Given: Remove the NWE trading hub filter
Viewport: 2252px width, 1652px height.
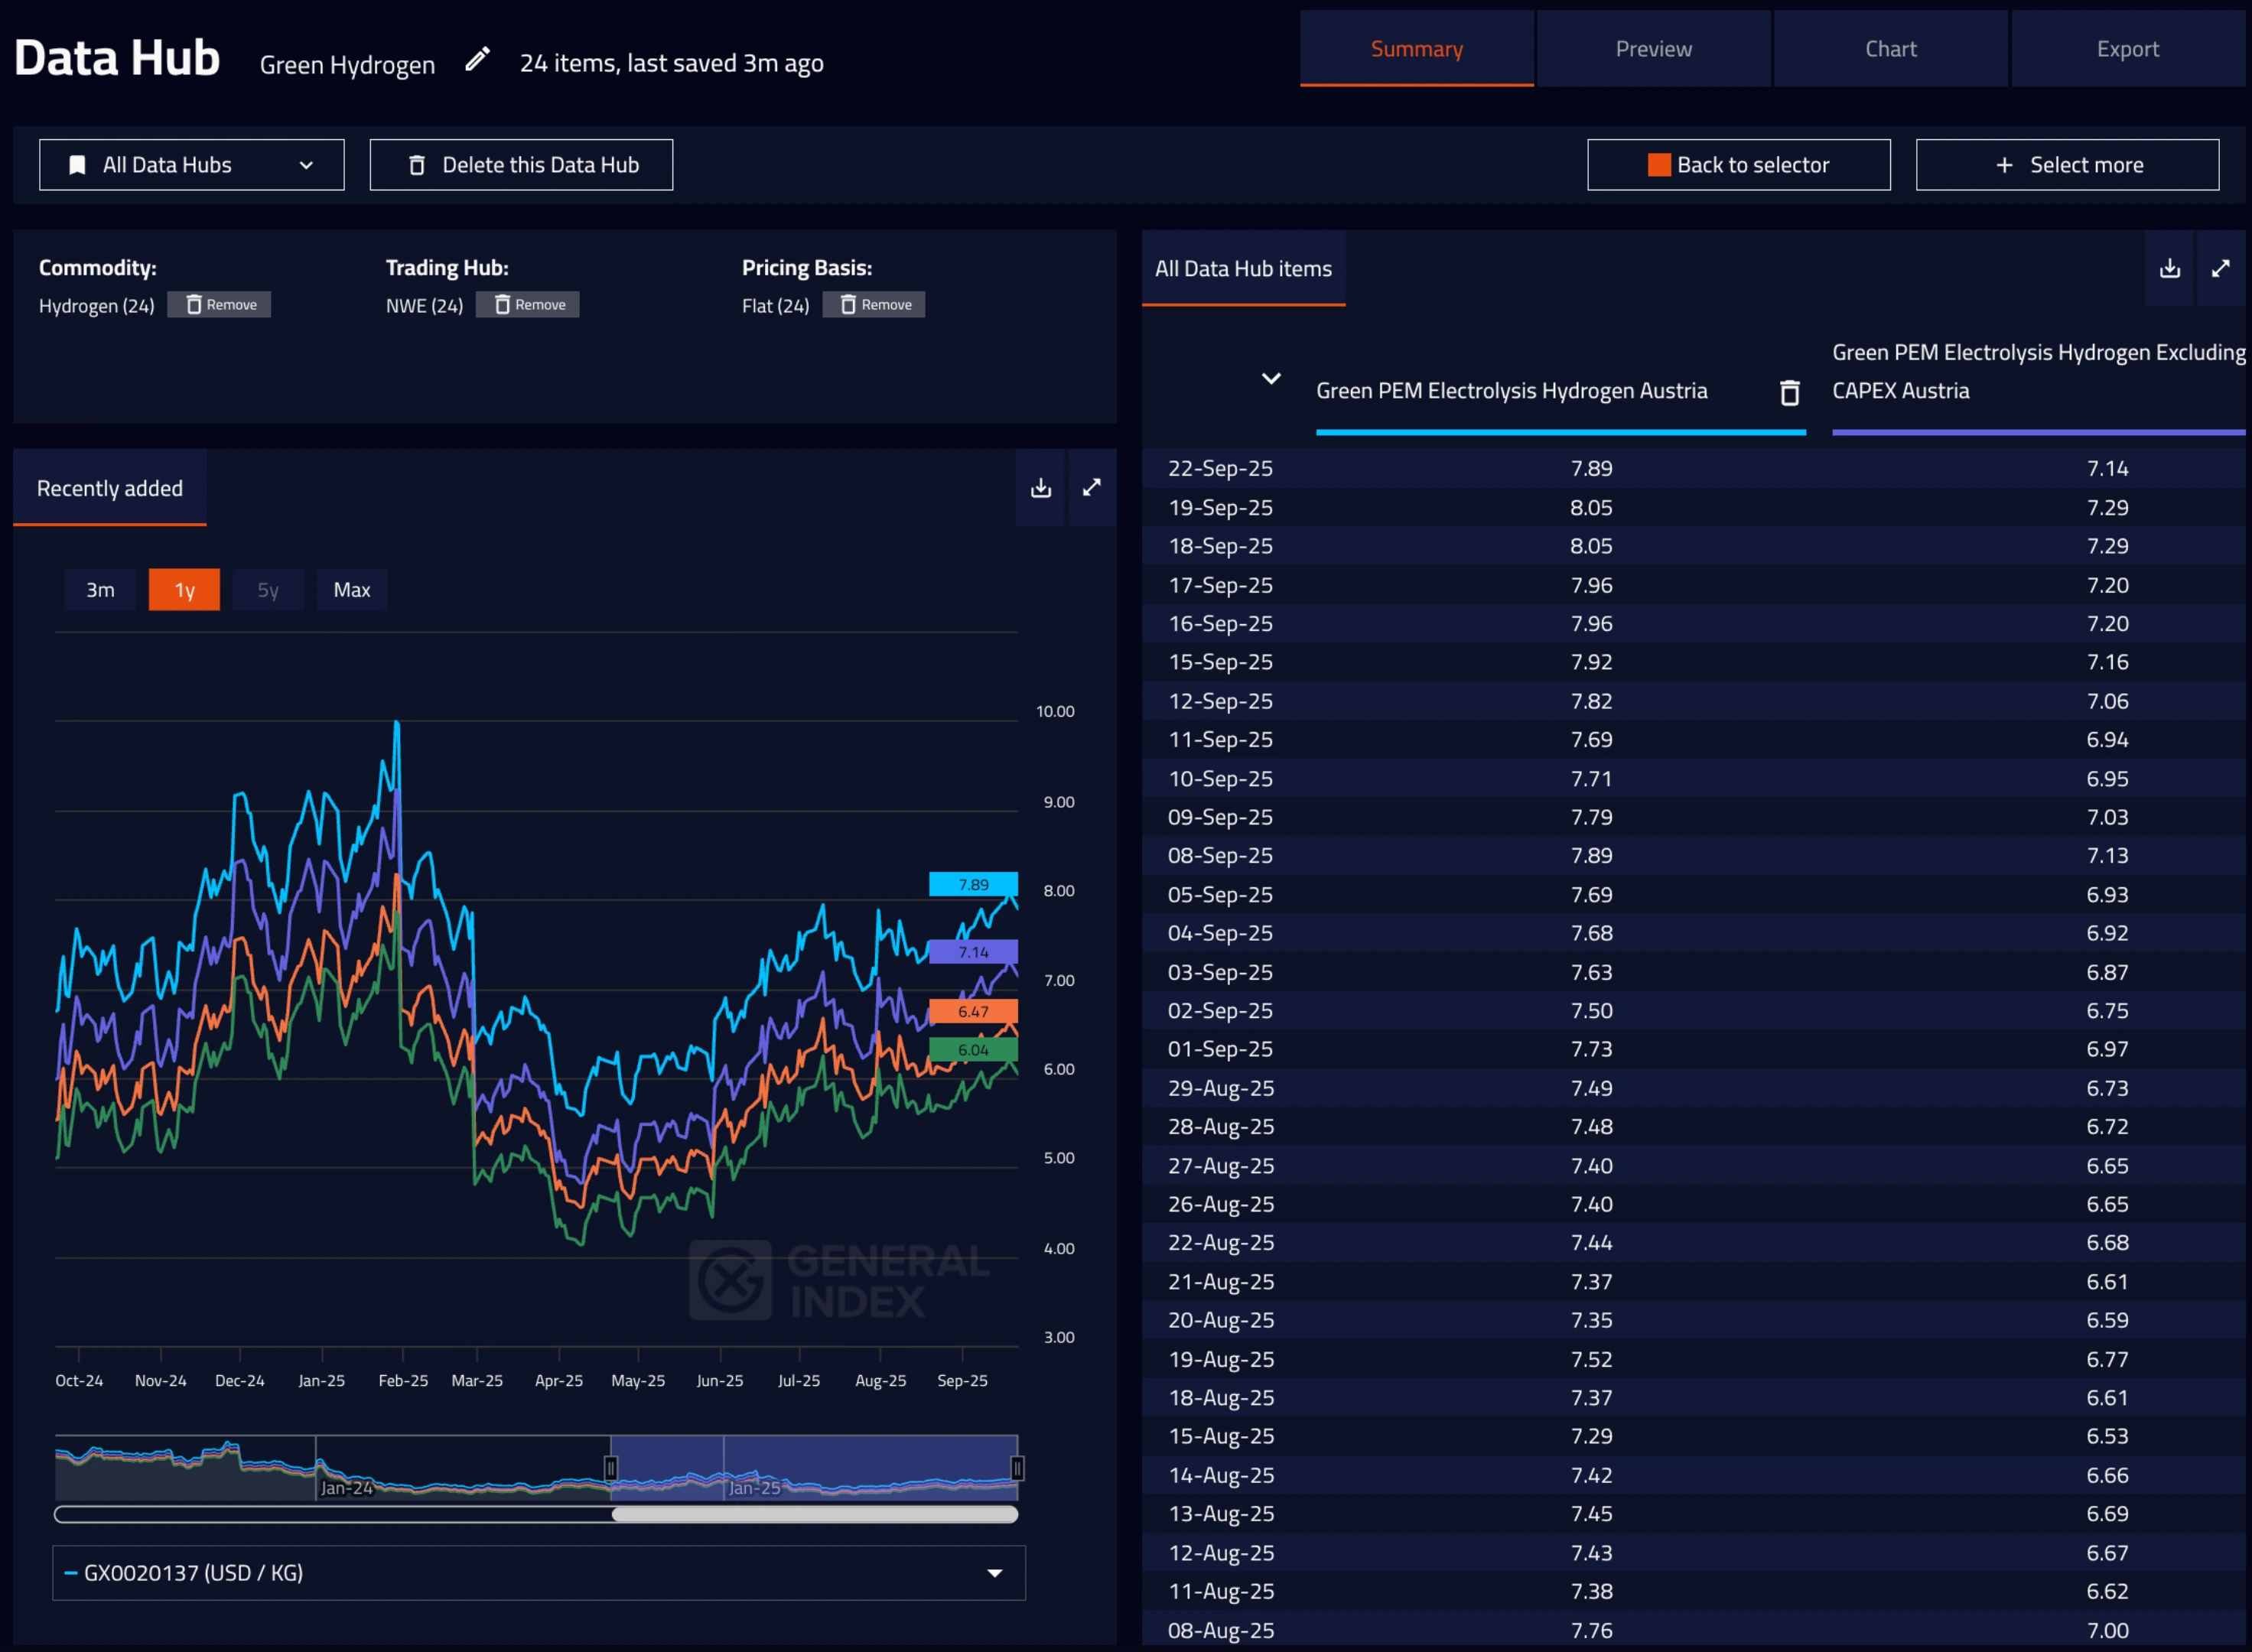Looking at the screenshot, I should 528,305.
